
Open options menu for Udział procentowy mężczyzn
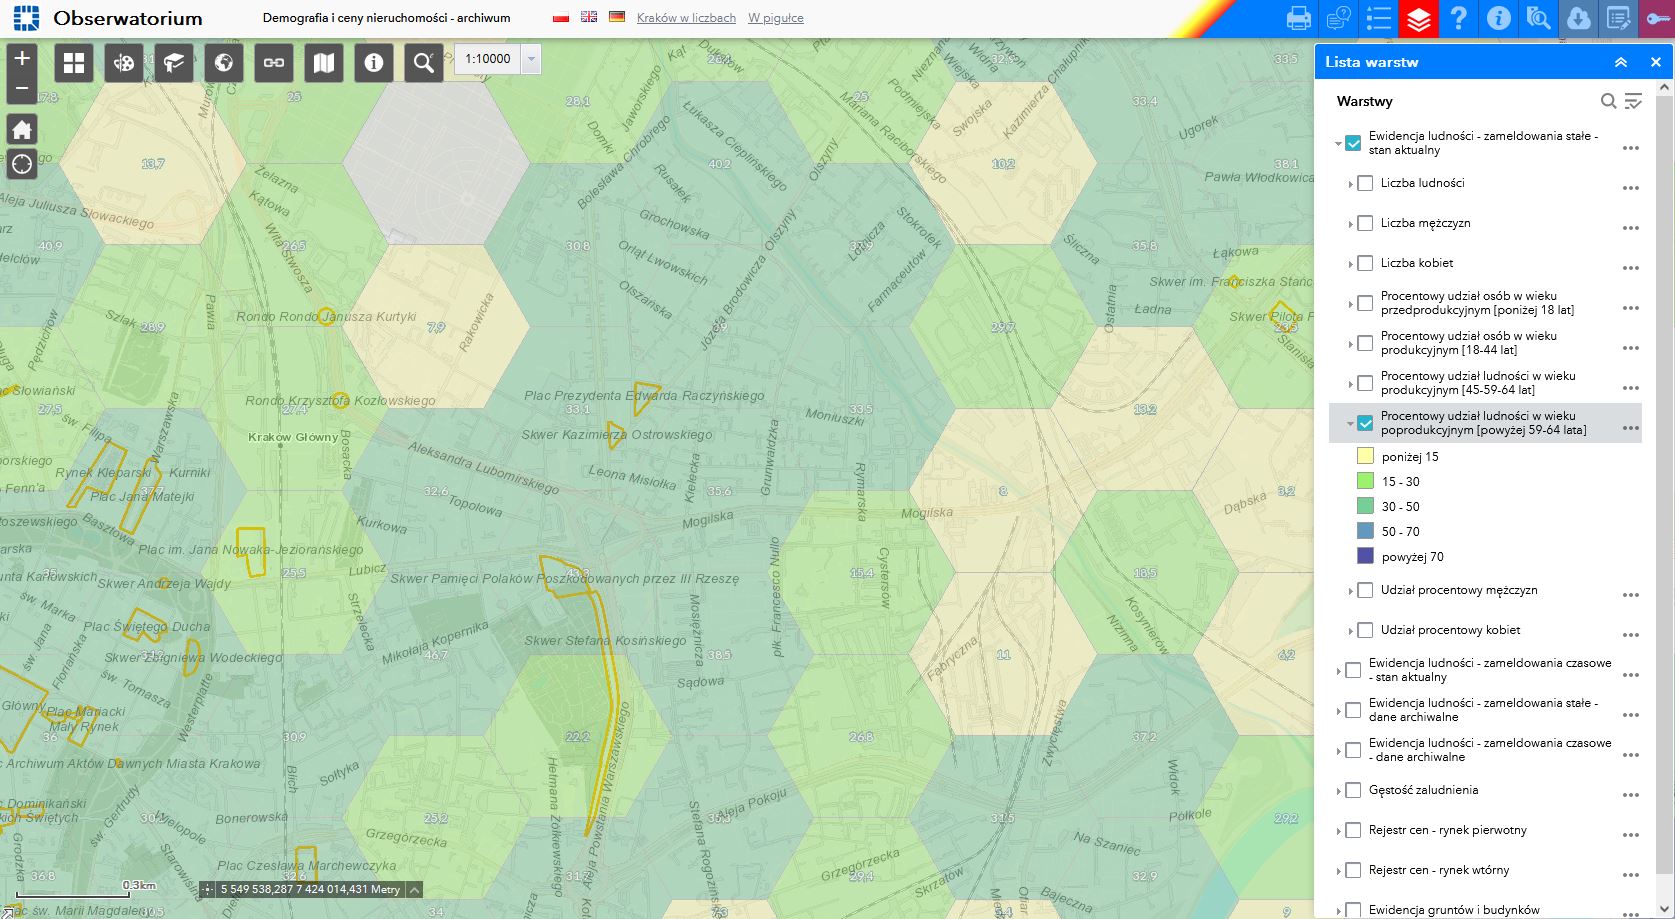click(1630, 595)
